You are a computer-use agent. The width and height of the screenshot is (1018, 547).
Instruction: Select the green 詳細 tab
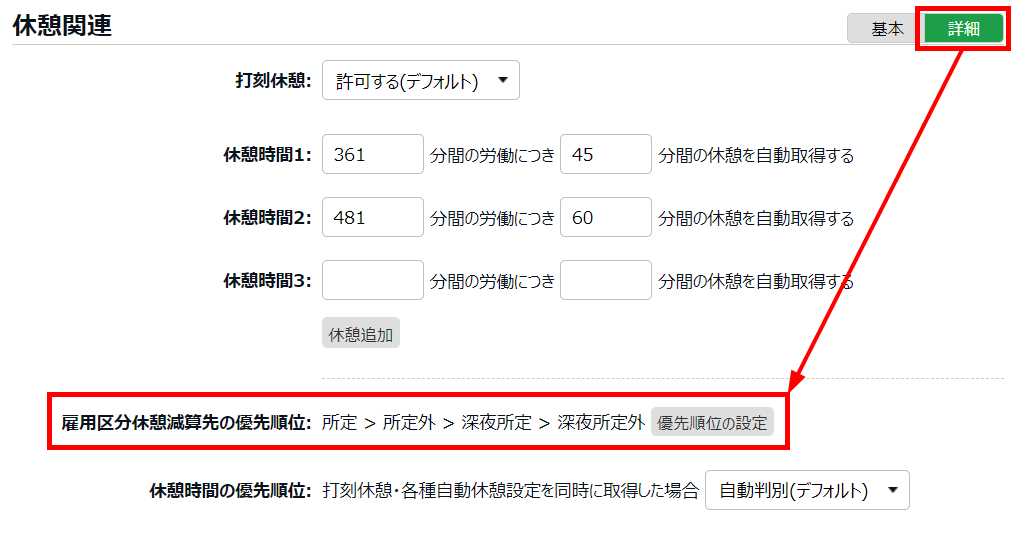pos(963,29)
